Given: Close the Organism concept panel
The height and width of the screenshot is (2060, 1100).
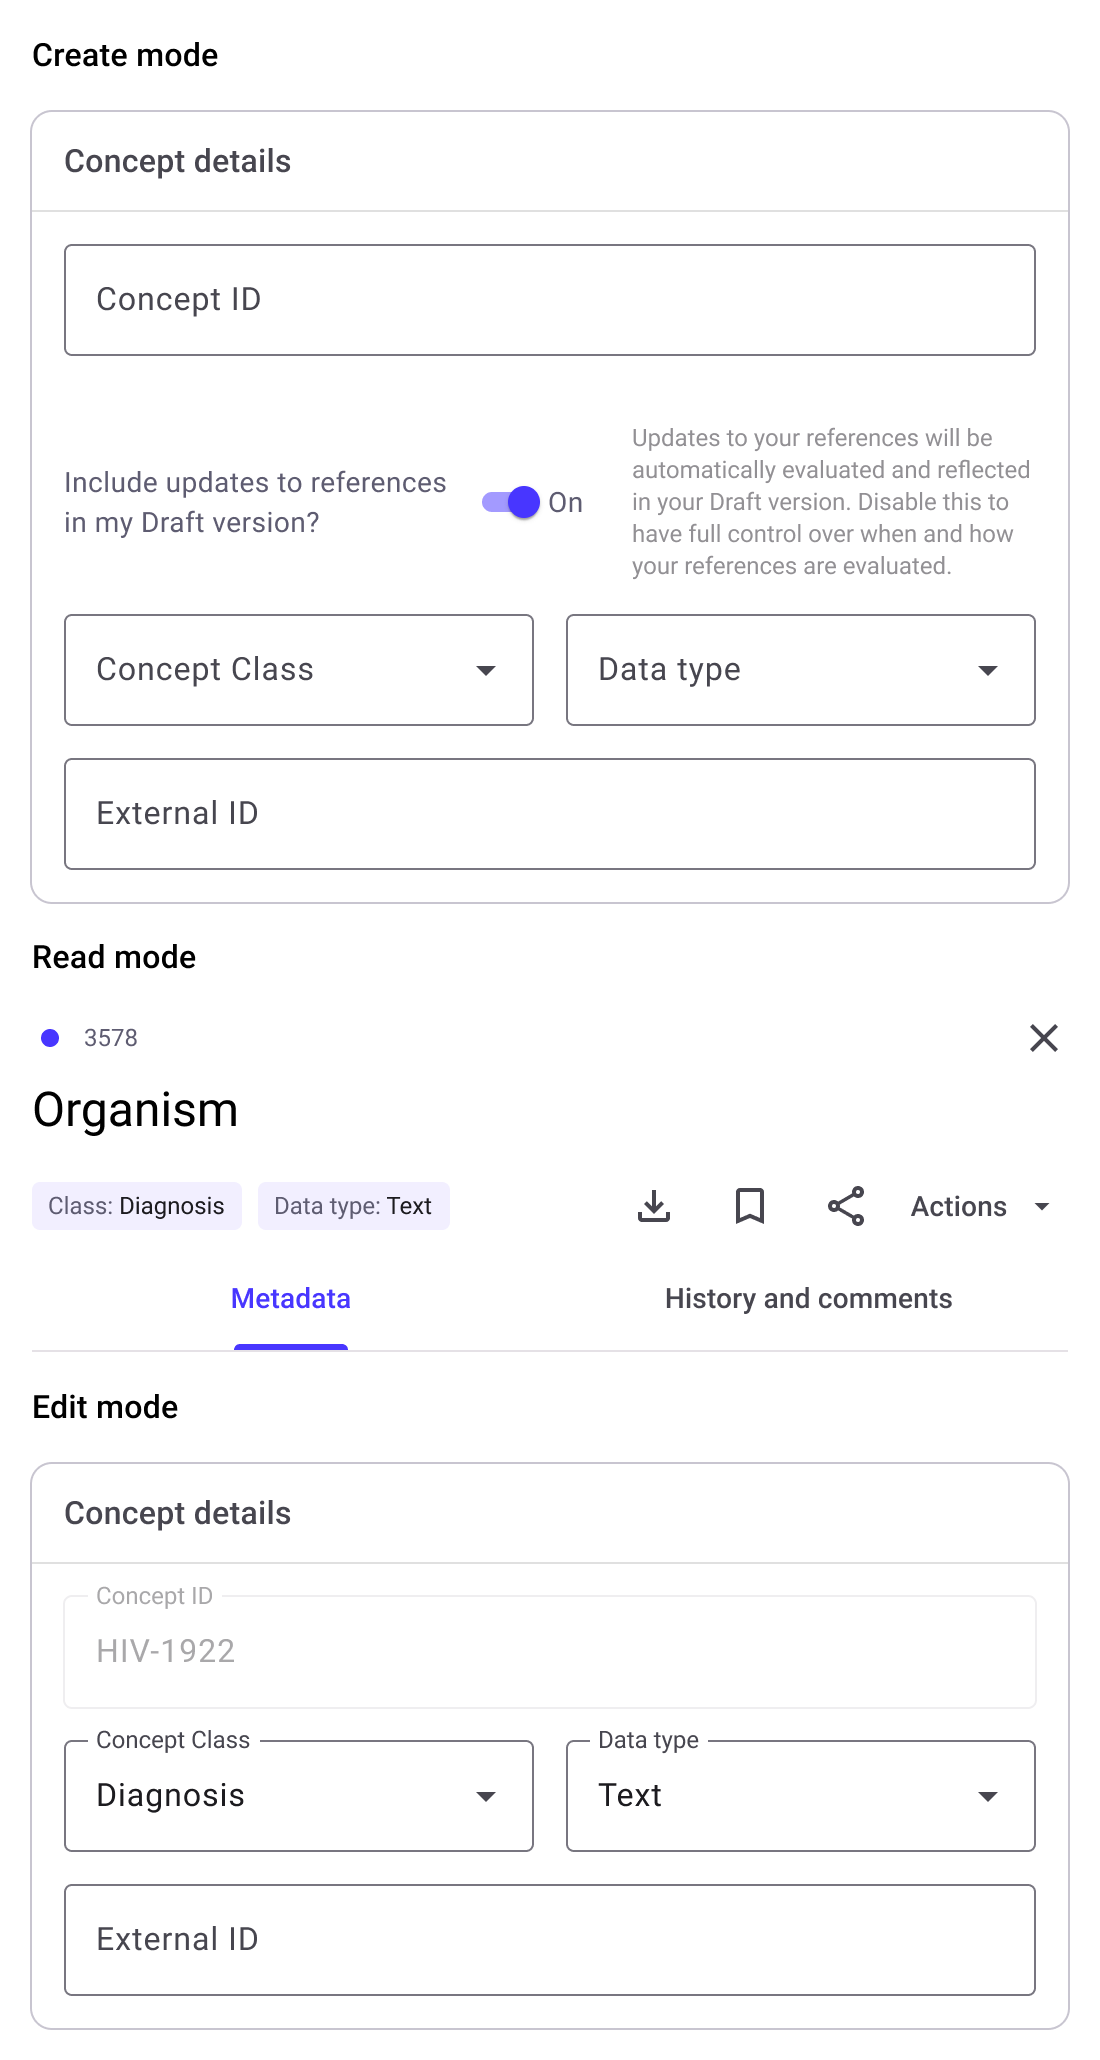Looking at the screenshot, I should pos(1044,1038).
